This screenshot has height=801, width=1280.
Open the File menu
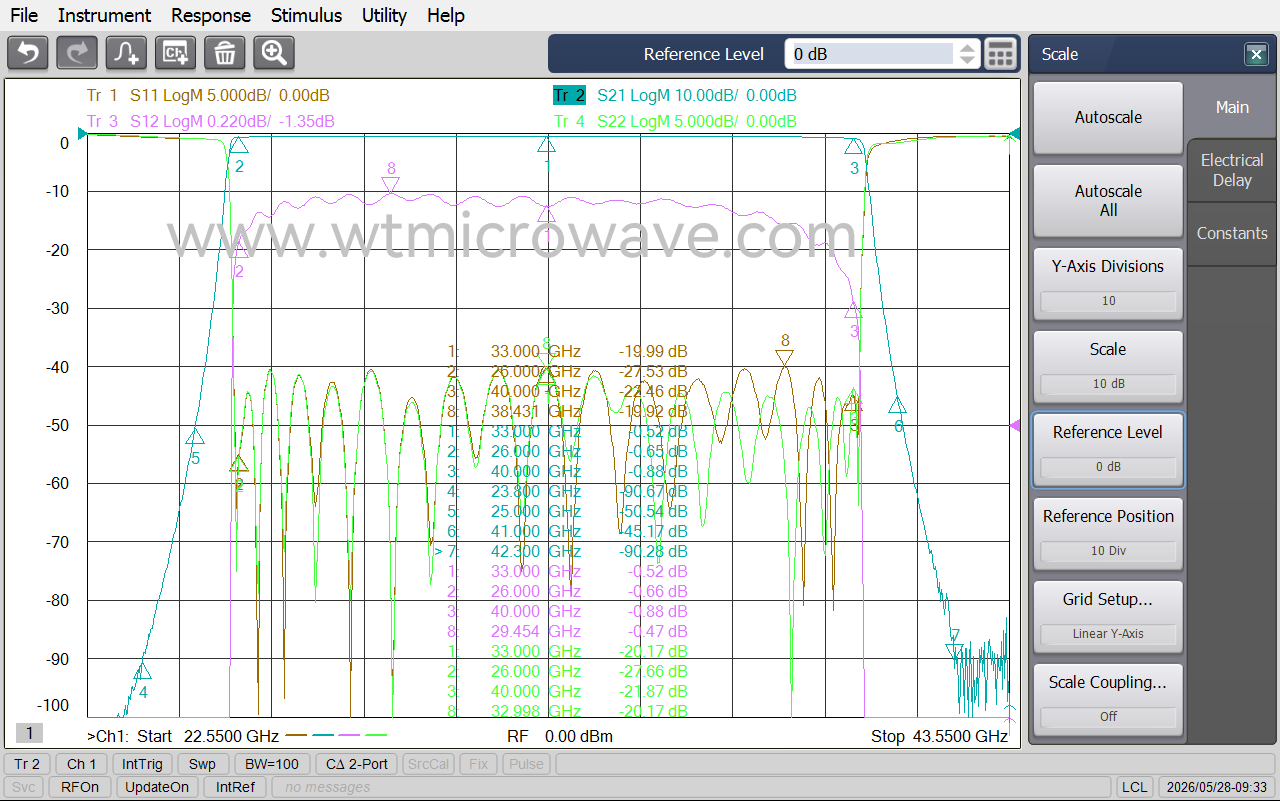(x=24, y=15)
